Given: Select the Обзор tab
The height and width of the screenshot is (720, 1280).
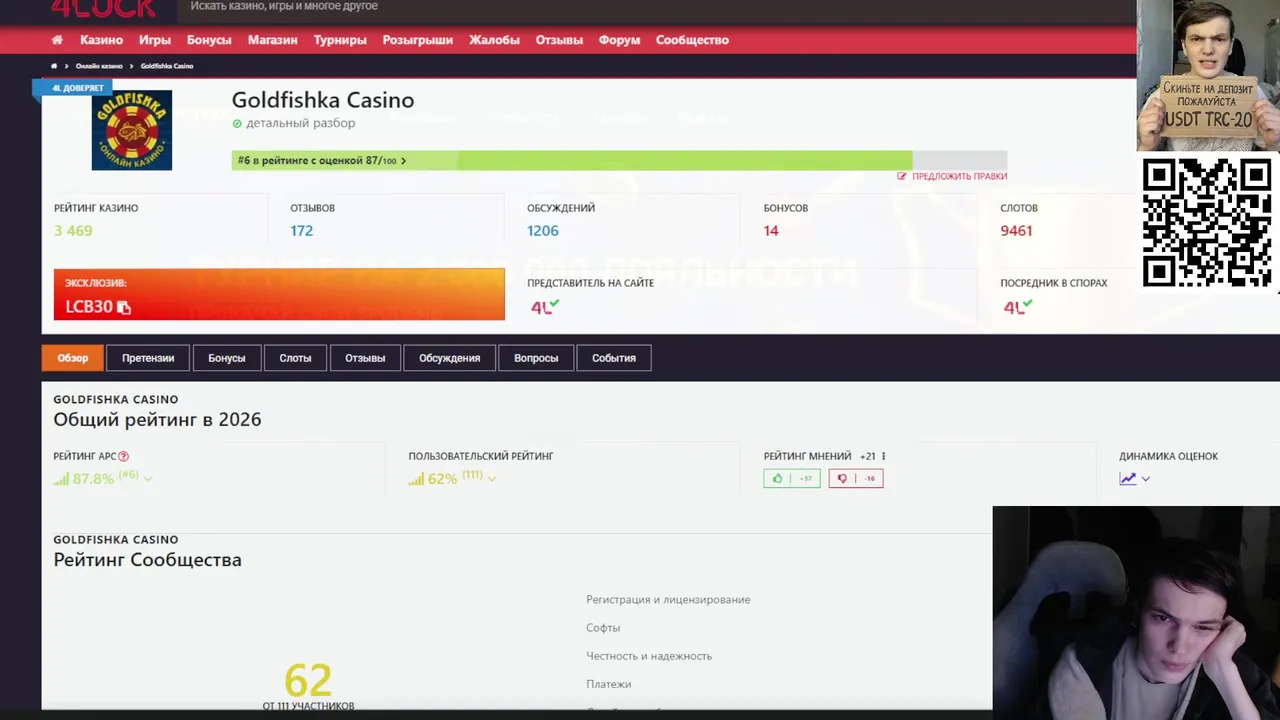Looking at the screenshot, I should point(72,358).
